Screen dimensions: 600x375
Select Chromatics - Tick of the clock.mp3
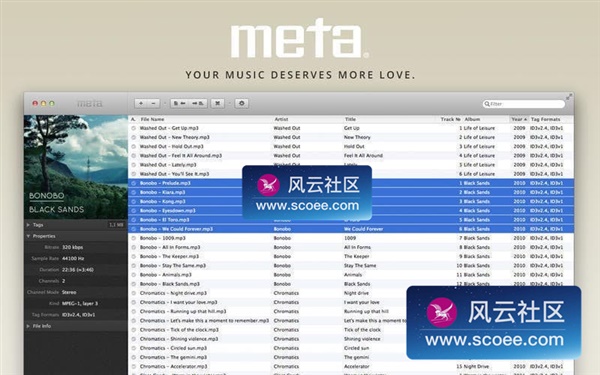tap(179, 330)
